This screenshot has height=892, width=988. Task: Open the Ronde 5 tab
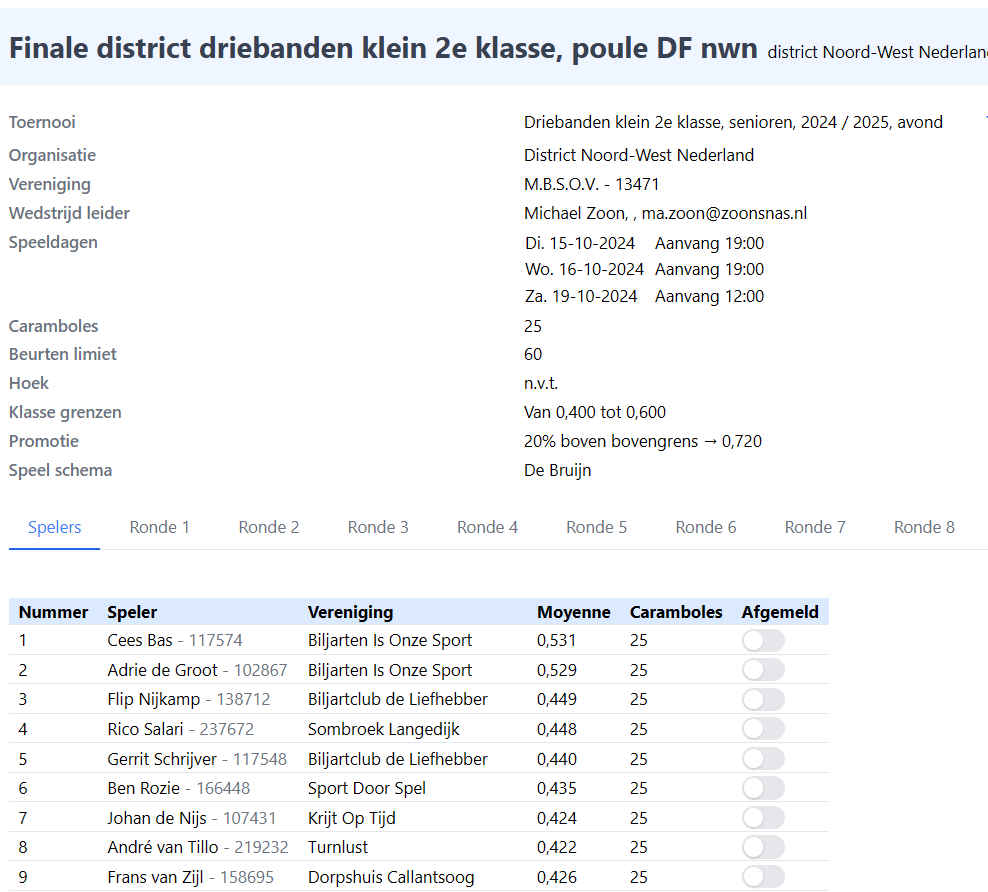(x=596, y=527)
